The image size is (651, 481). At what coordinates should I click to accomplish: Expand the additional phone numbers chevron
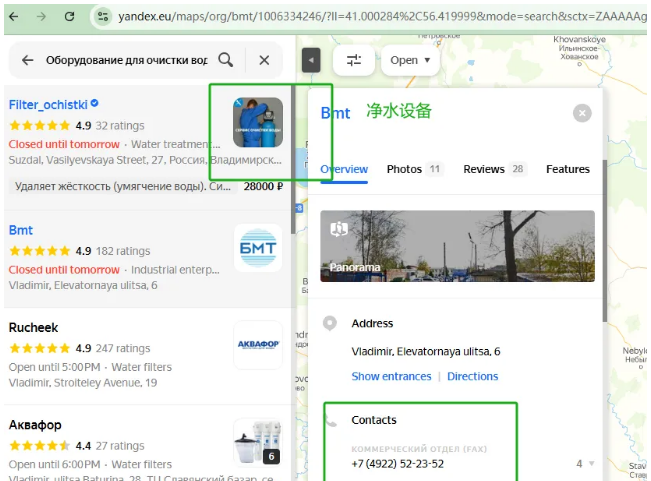coord(592,464)
